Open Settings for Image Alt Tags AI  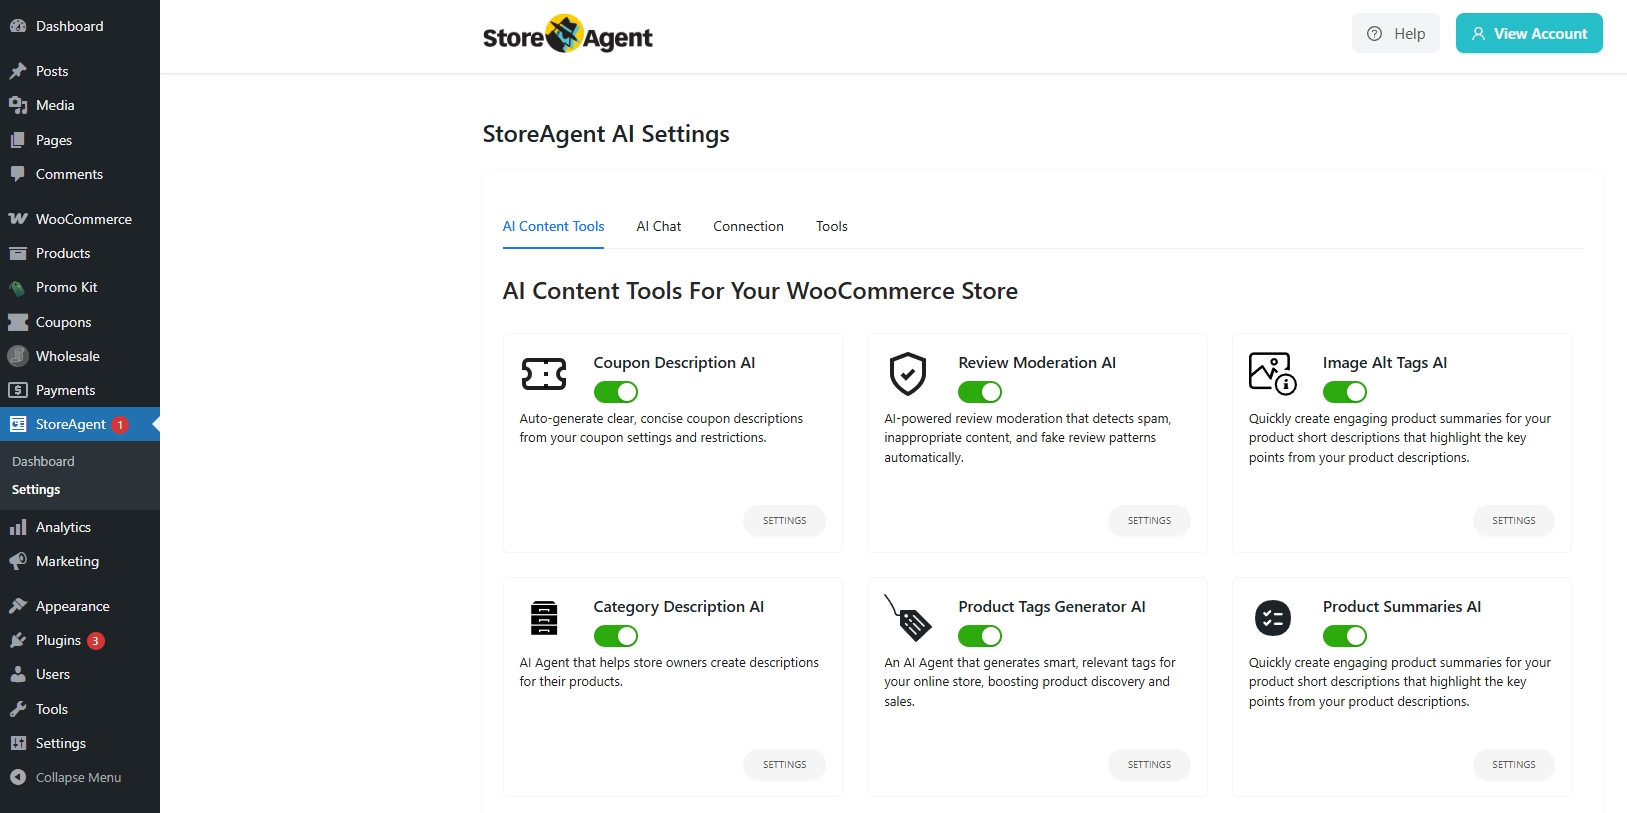tap(1513, 520)
